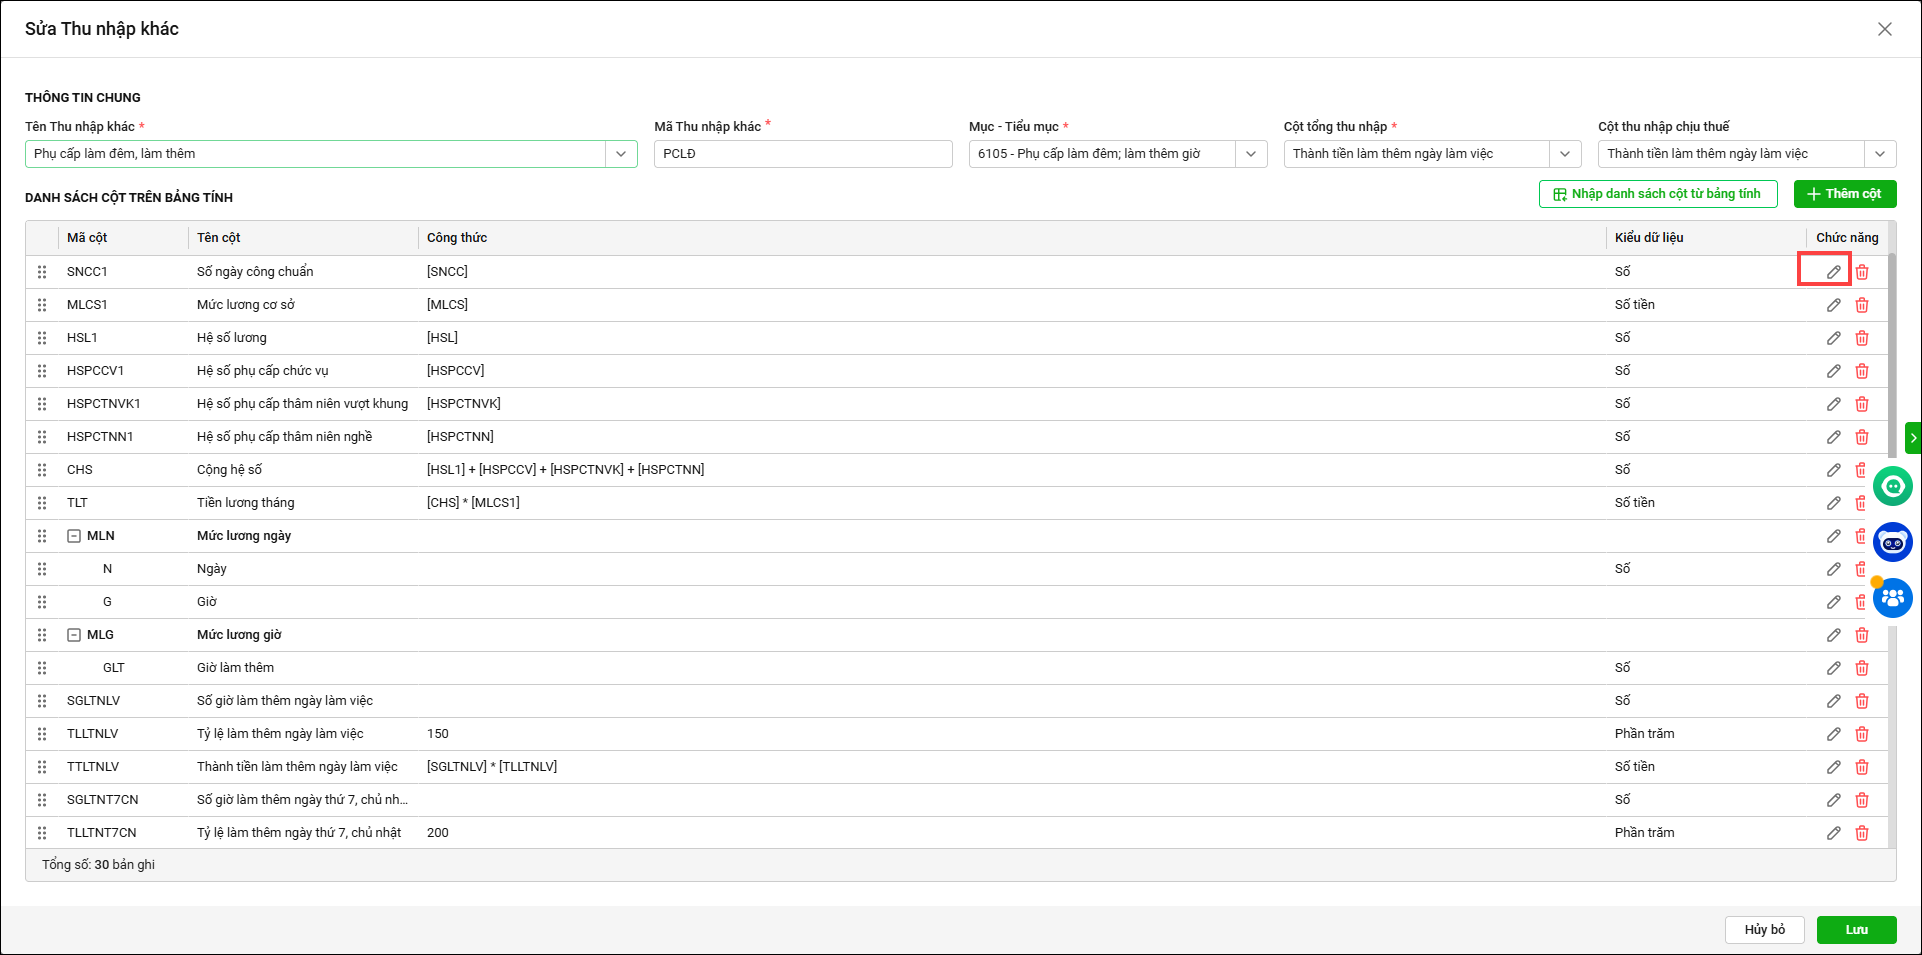Screen dimensions: 1922x955
Task: Open the green chat support icon
Action: click(1892, 487)
